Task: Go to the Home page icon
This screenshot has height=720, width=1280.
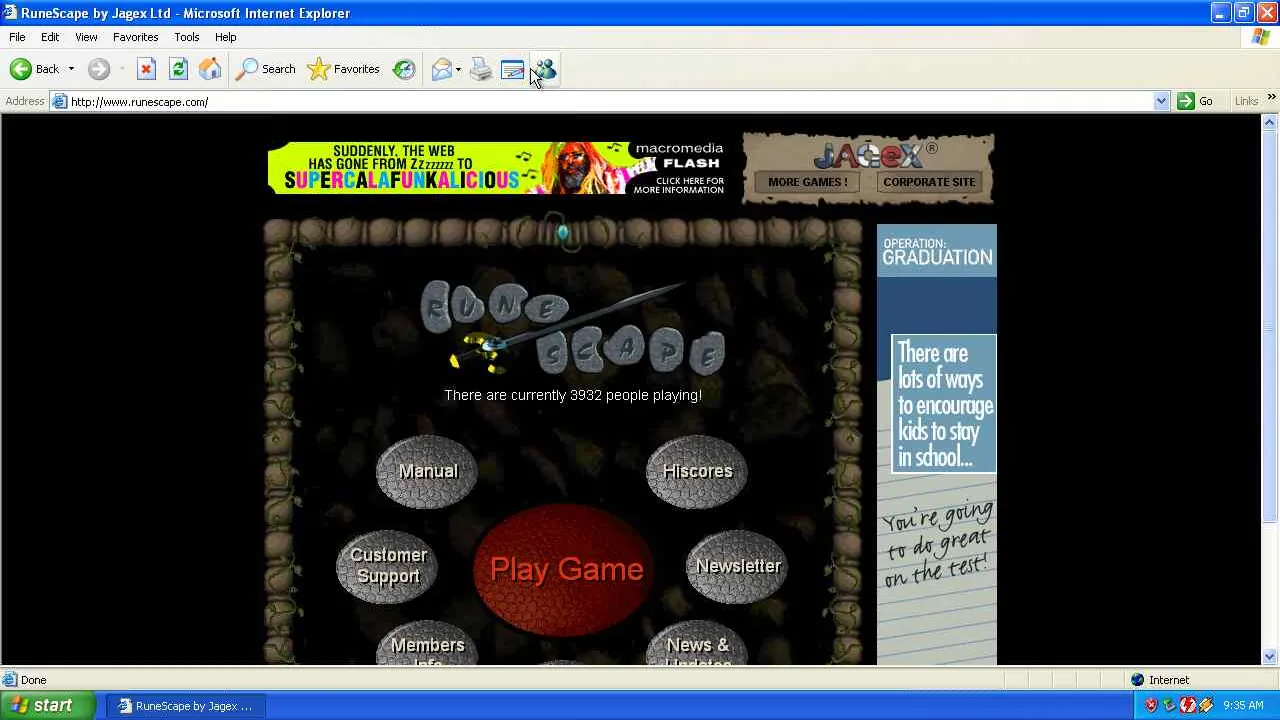Action: 210,69
